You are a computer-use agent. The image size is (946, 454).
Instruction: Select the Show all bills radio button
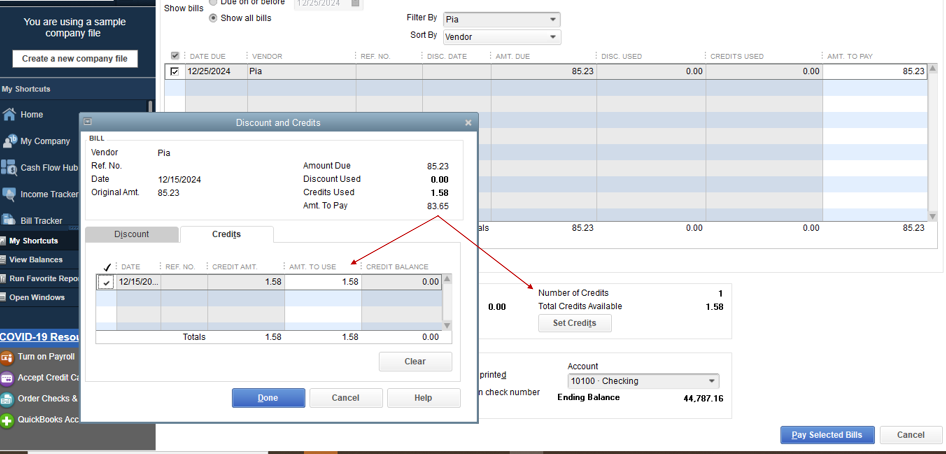[x=212, y=18]
